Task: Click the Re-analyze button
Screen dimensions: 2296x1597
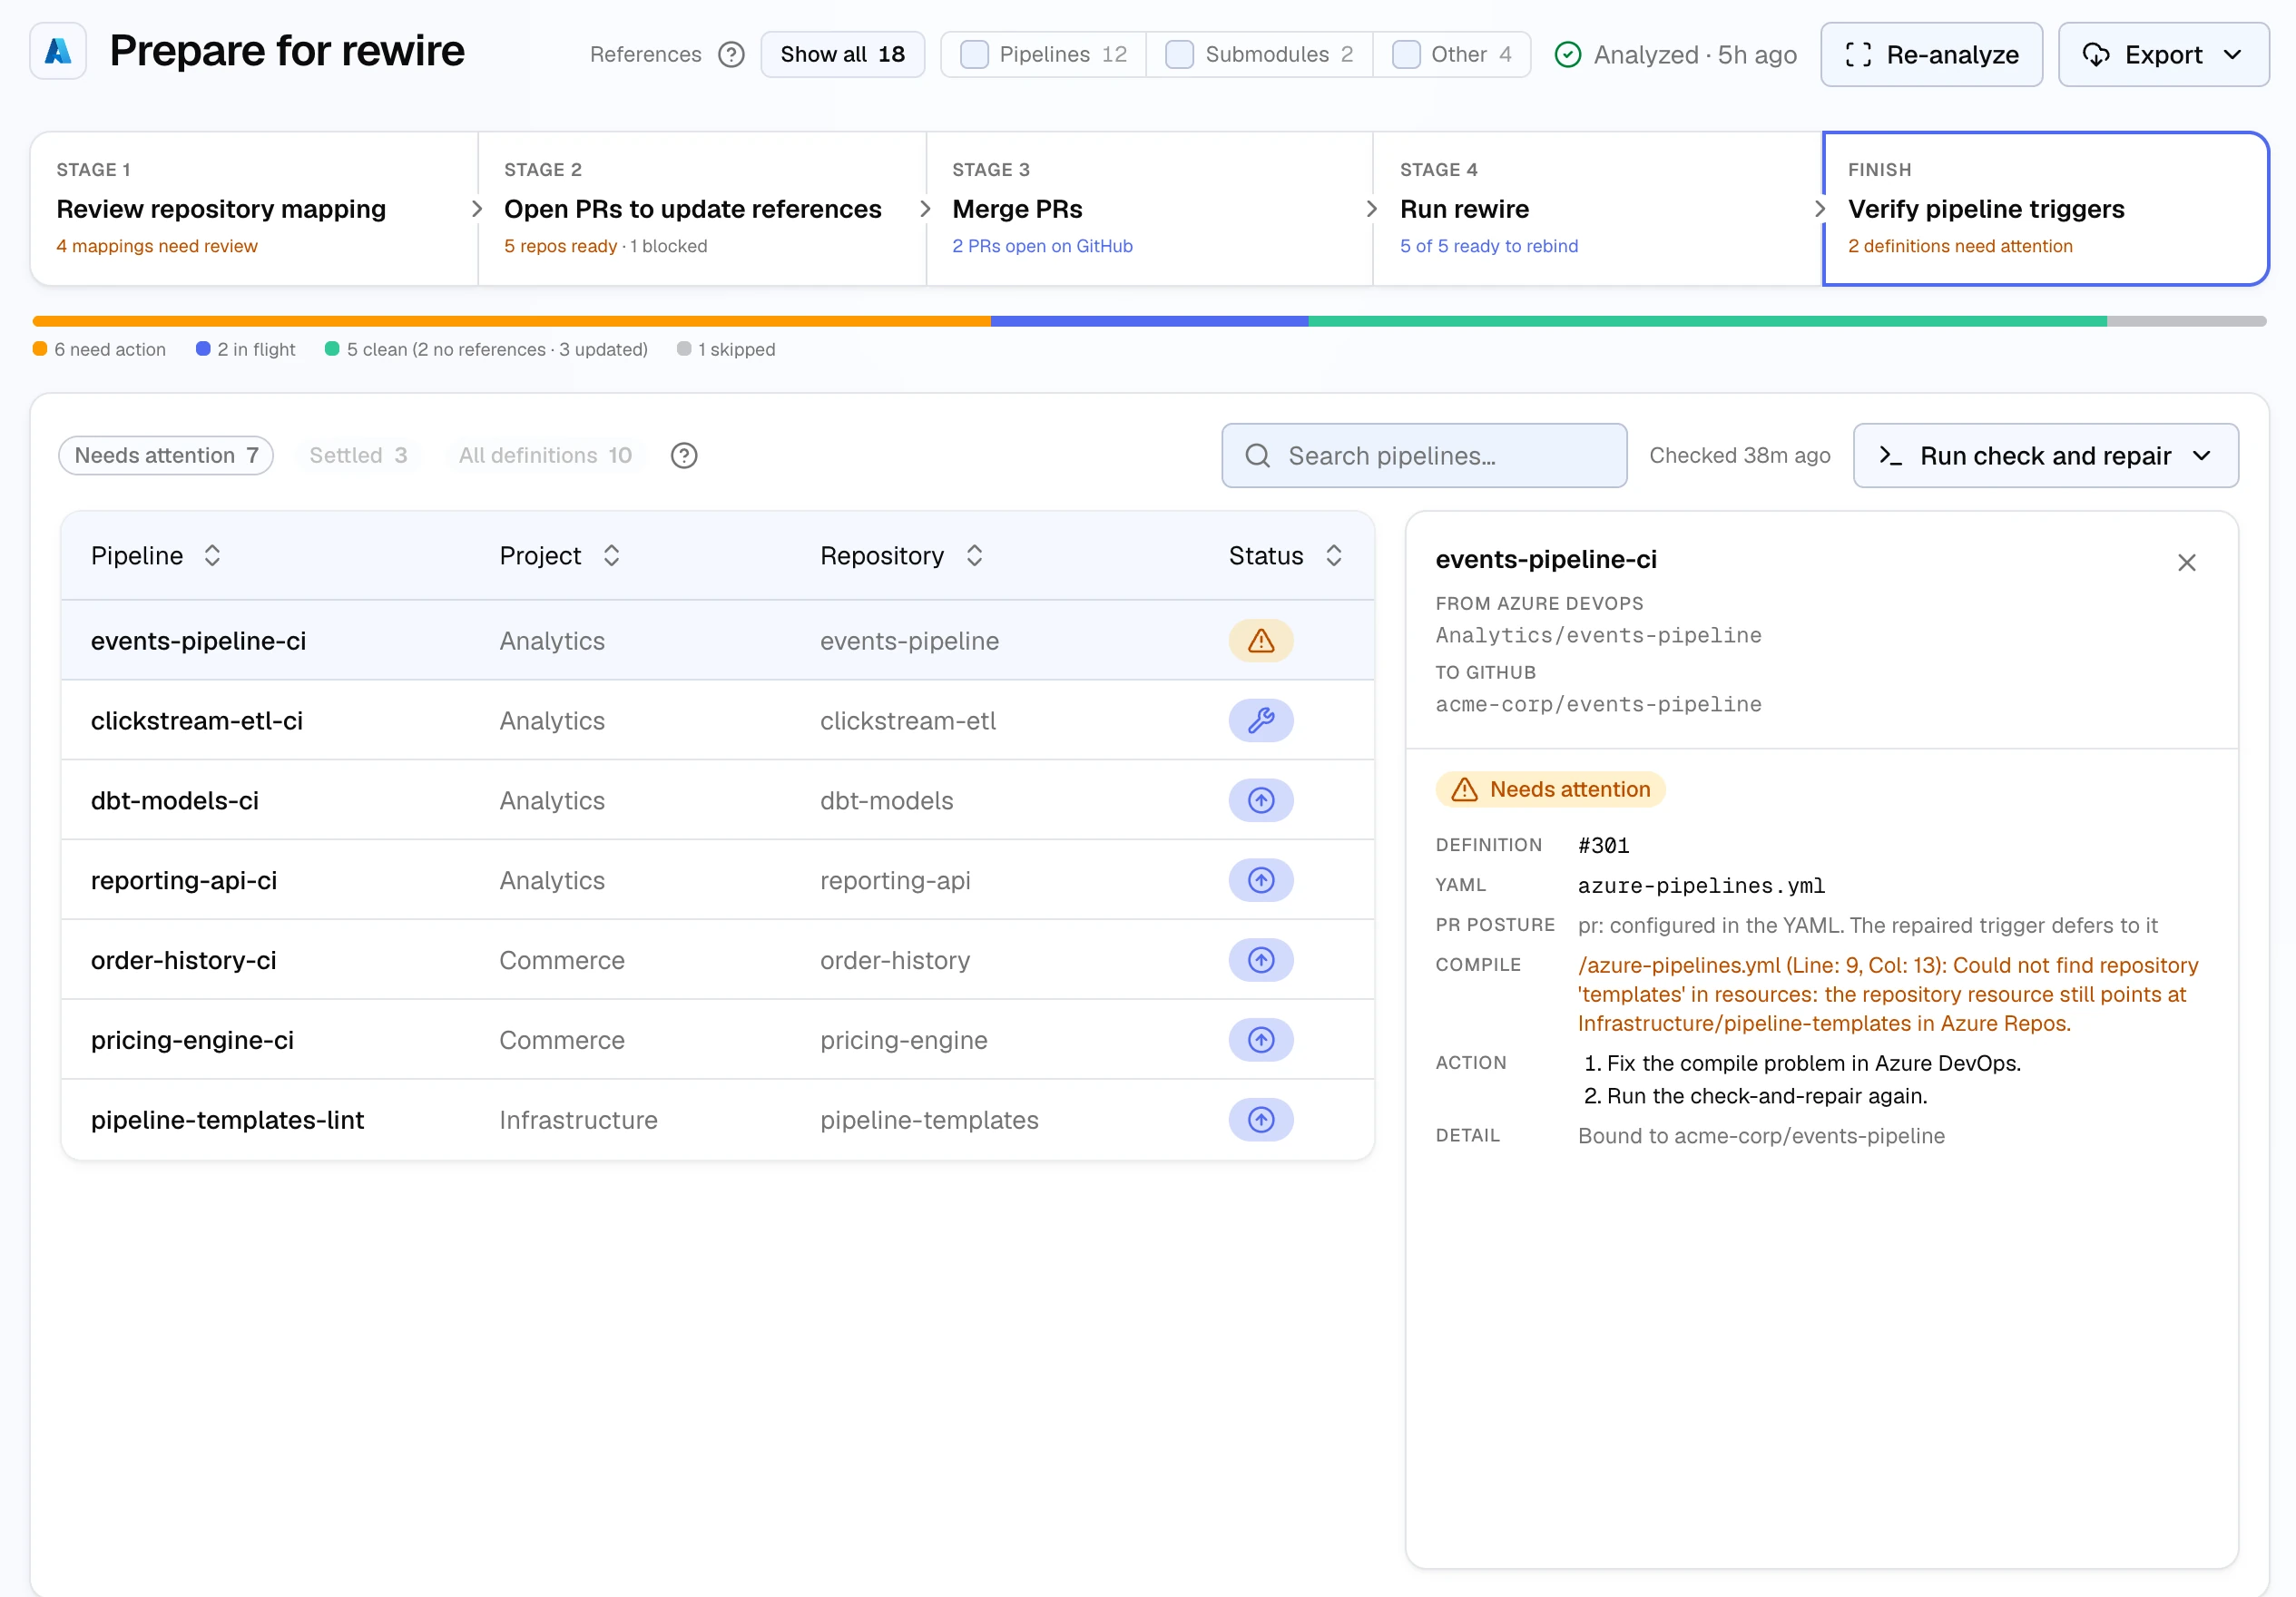Action: click(x=1932, y=55)
